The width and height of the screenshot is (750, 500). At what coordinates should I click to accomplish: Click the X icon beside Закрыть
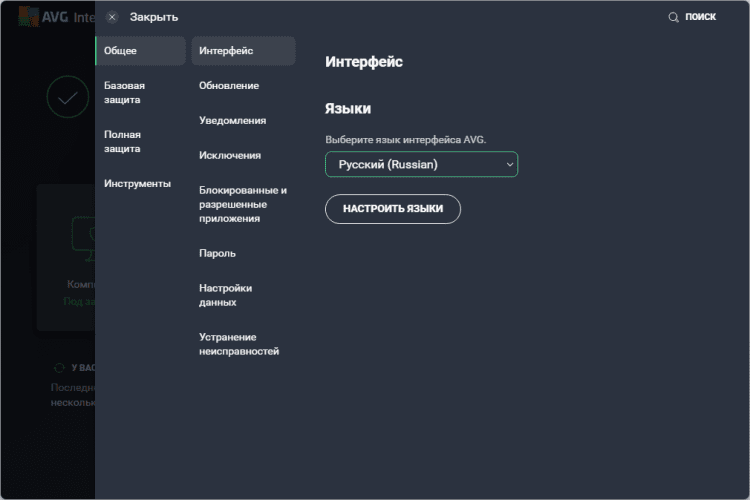(x=112, y=17)
